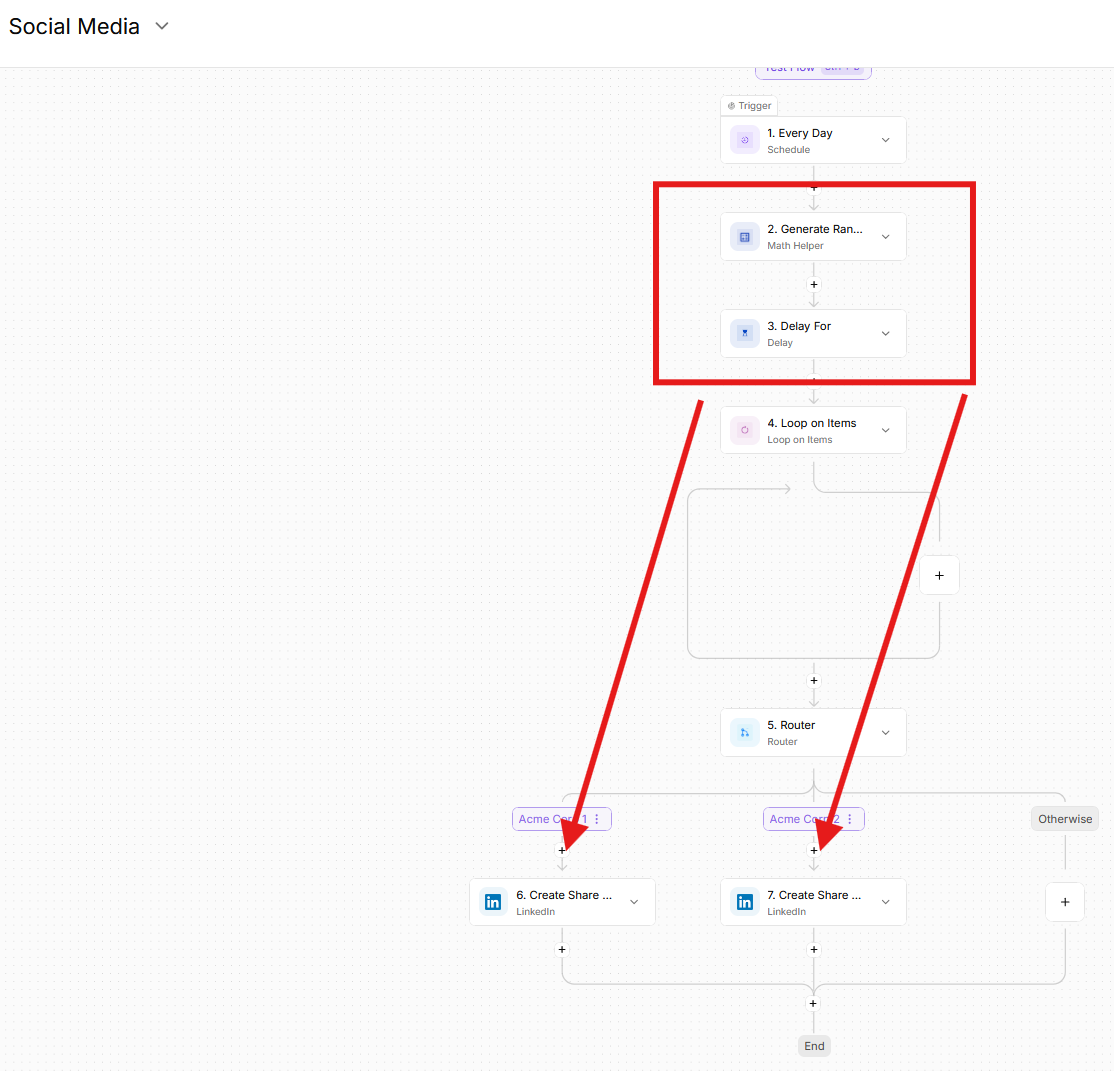Select the Math Helper step icon
This screenshot has width=1114, height=1071.
click(744, 237)
